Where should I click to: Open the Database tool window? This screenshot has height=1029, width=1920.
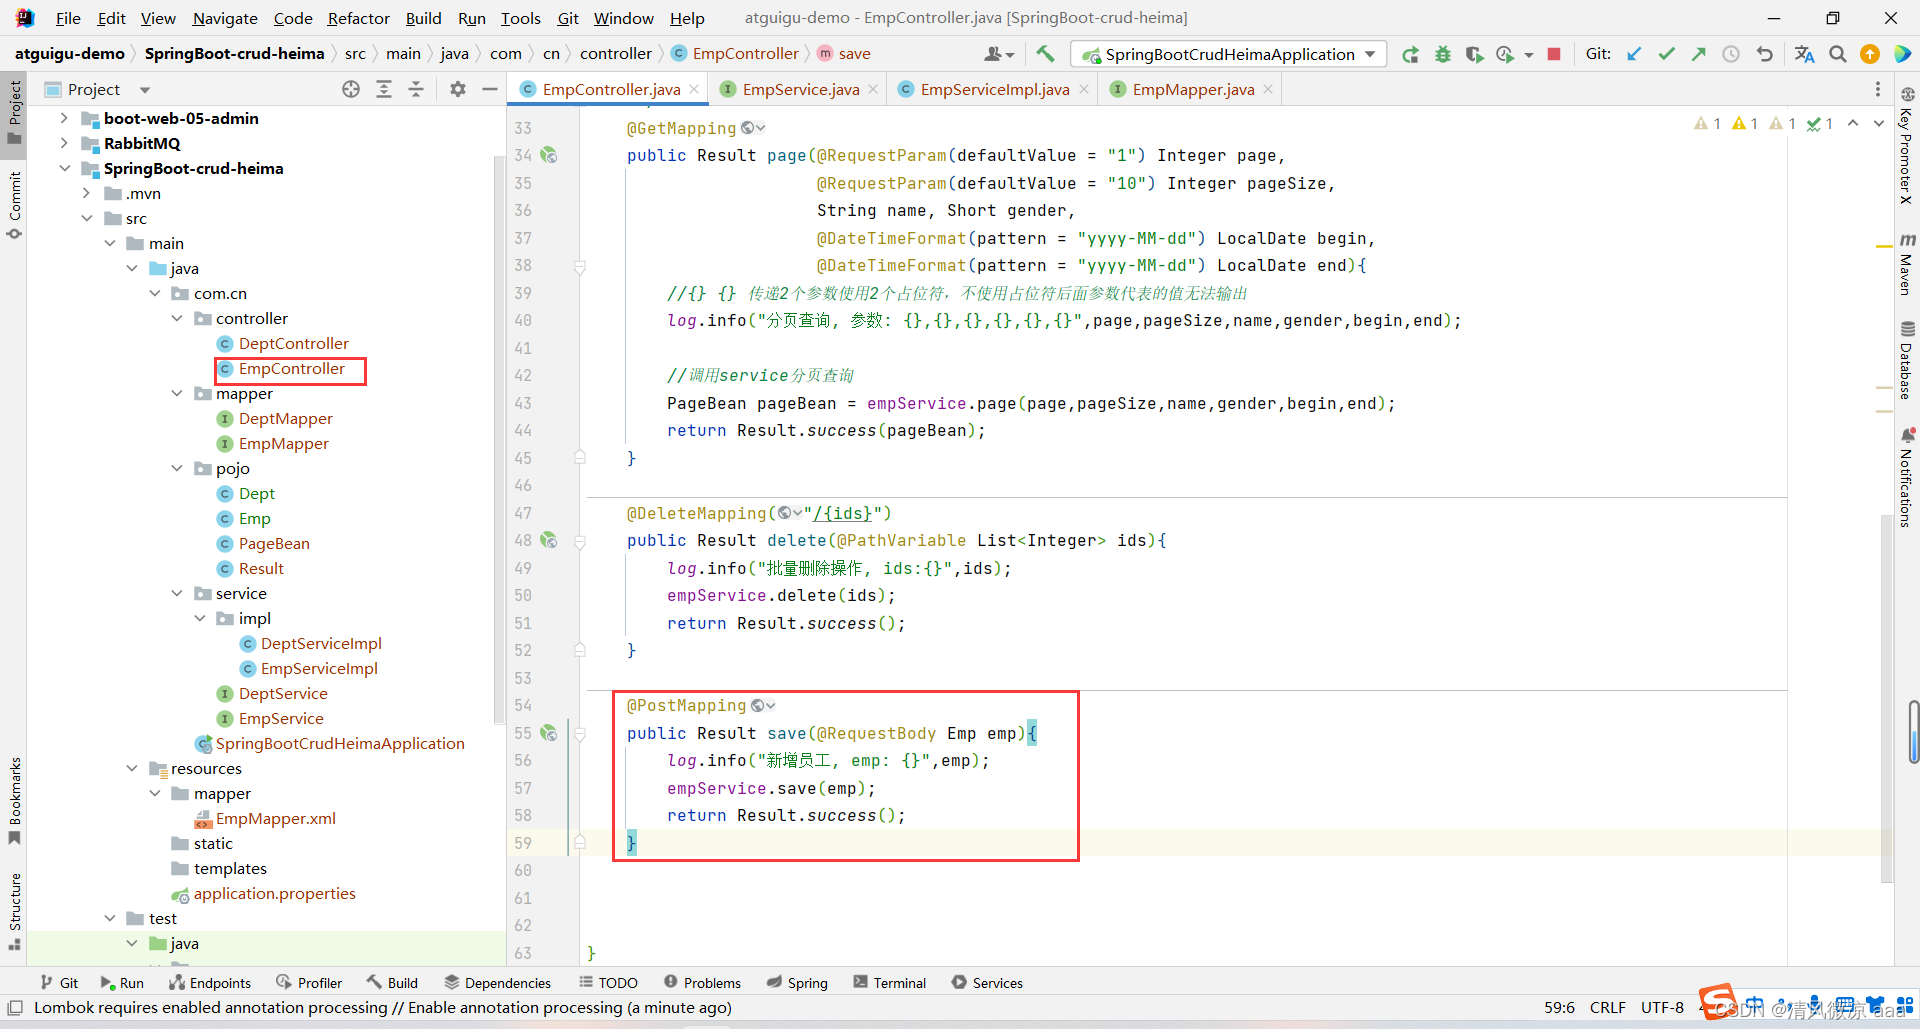(1907, 360)
